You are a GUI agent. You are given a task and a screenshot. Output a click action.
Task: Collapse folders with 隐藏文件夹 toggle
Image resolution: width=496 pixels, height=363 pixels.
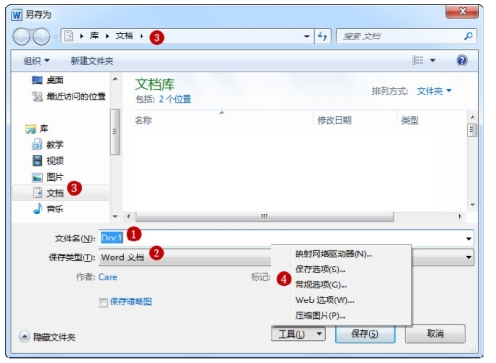[47, 337]
